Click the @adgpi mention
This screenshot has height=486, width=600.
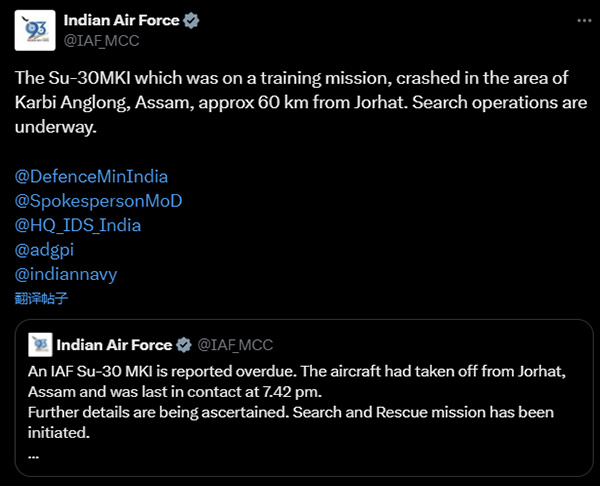tap(43, 248)
